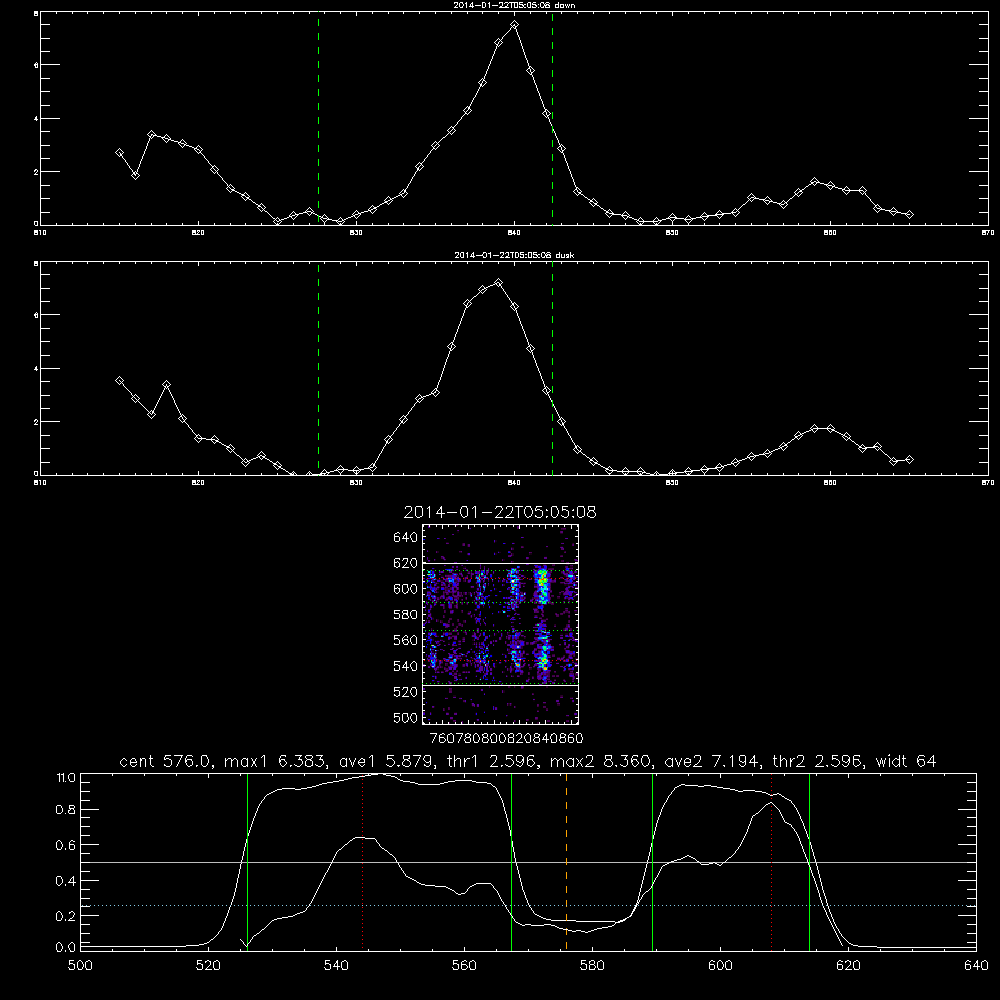Click the '540' label on the spectrogram y-axis

coord(406,666)
